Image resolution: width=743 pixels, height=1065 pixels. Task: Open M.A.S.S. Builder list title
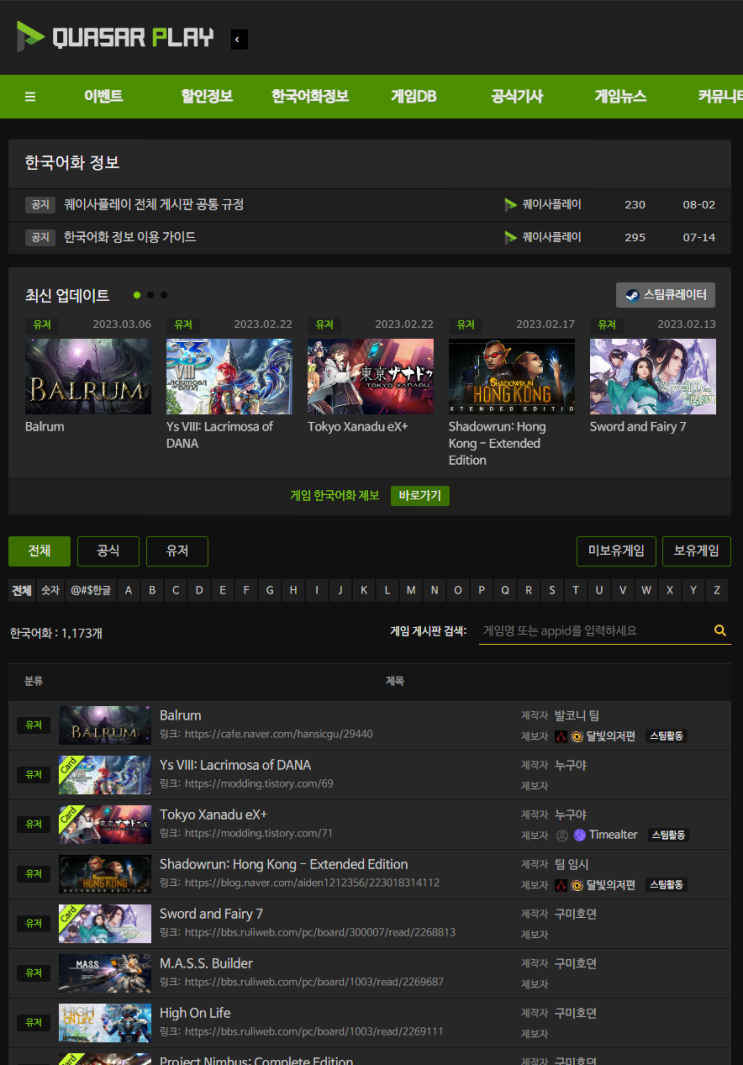[206, 963]
